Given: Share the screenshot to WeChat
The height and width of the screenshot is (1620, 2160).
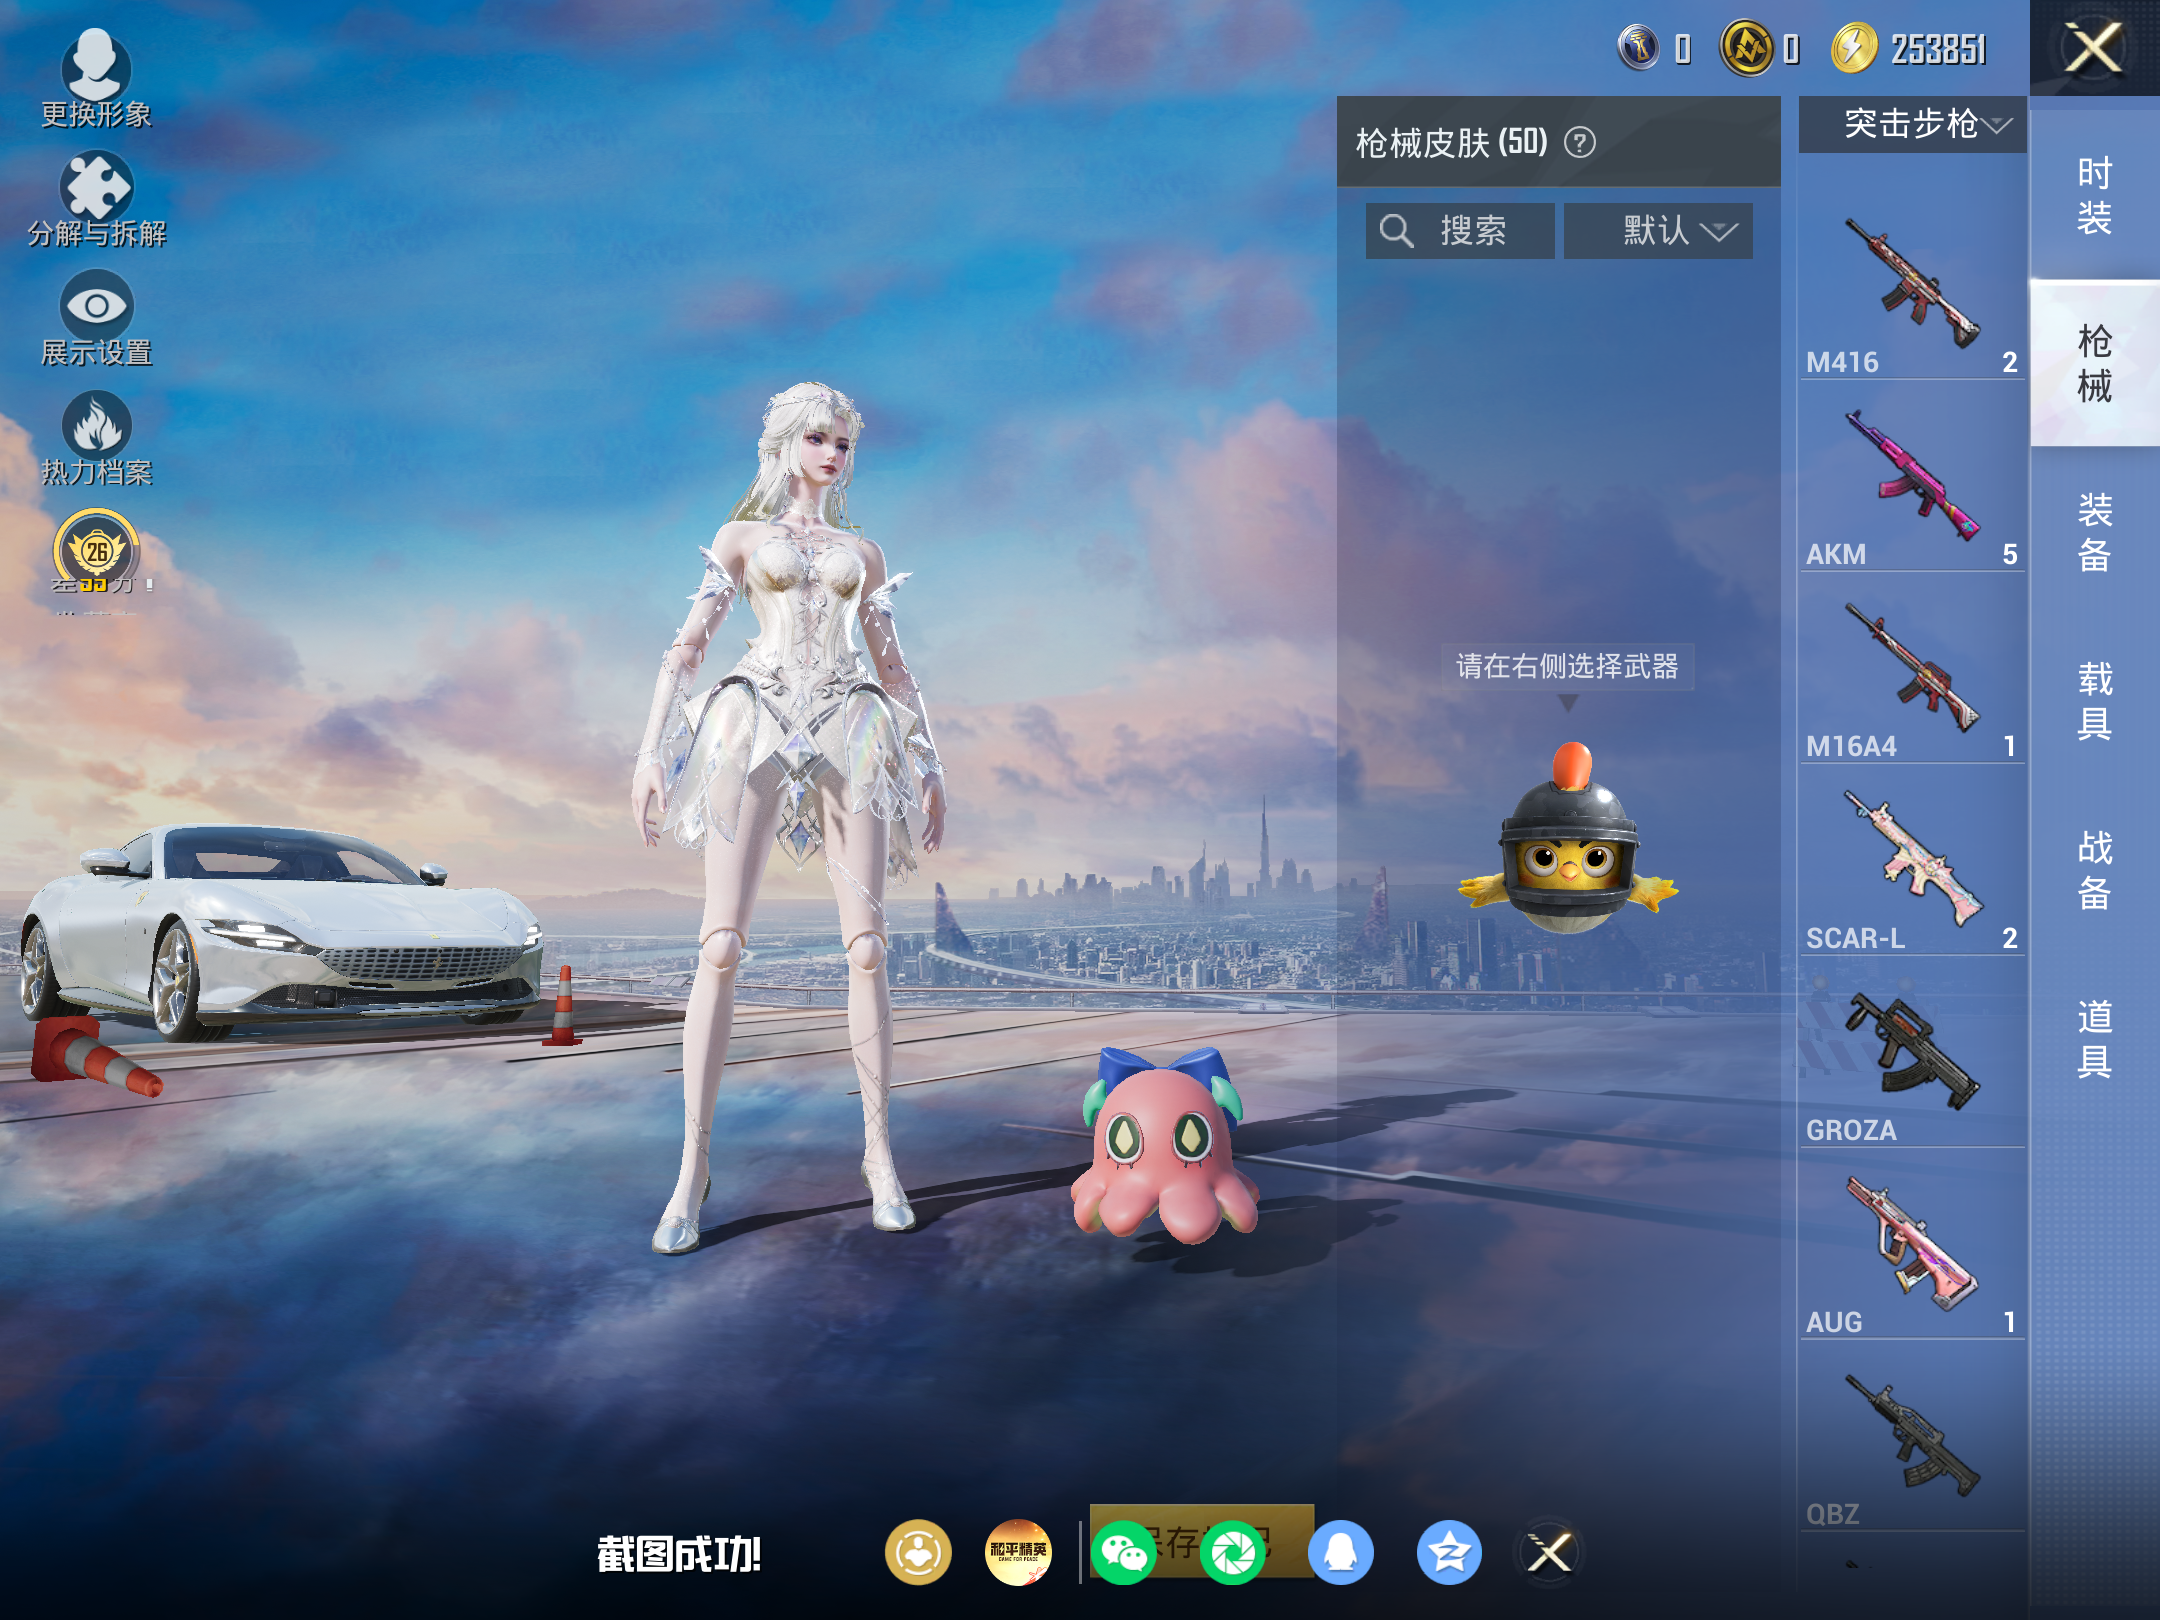Looking at the screenshot, I should coord(1124,1553).
